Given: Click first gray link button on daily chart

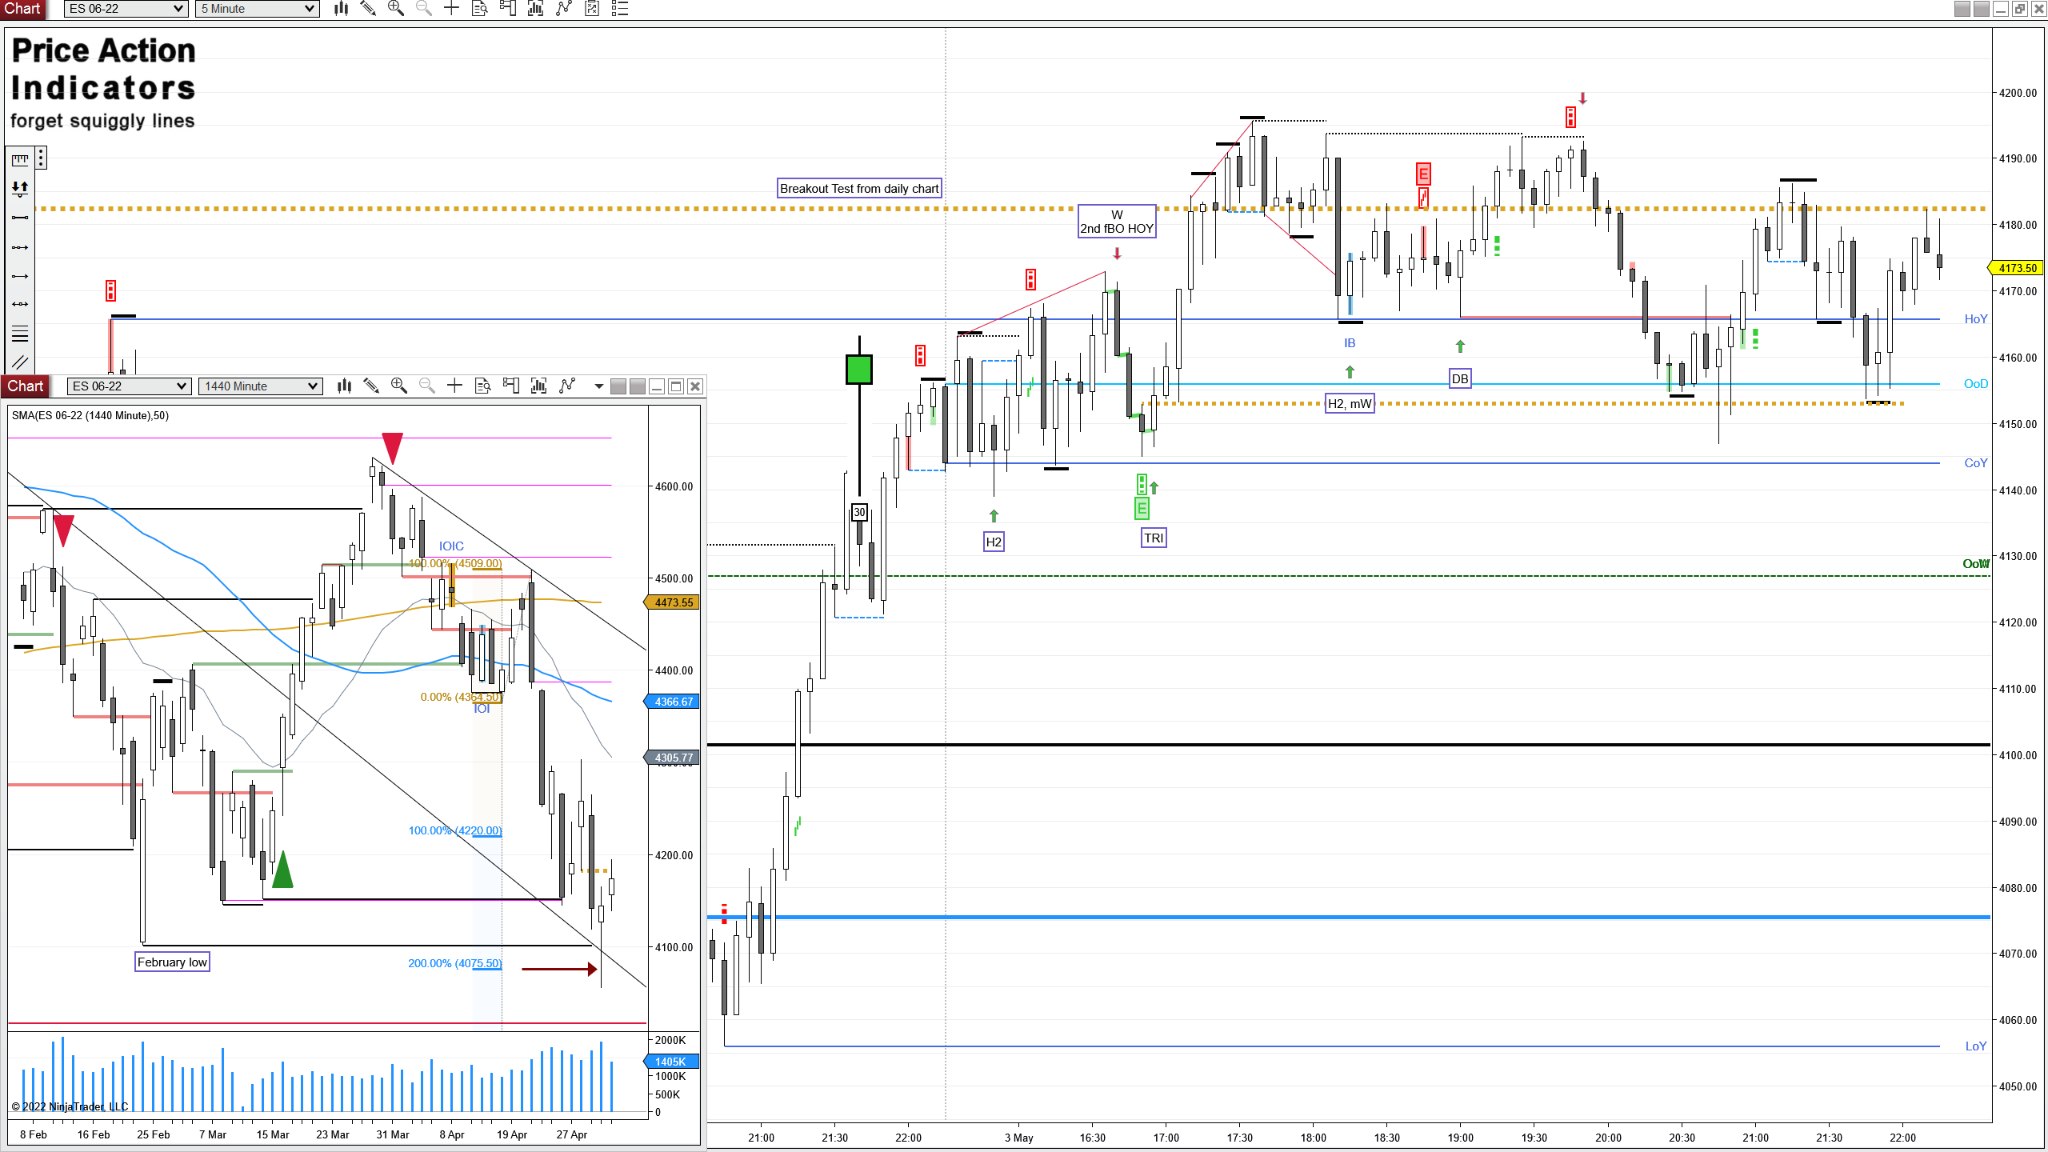Looking at the screenshot, I should (618, 386).
